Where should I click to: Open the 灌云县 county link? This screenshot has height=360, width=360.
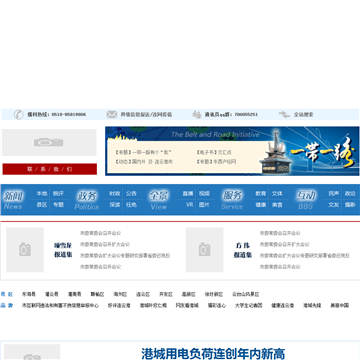[x=52, y=294]
